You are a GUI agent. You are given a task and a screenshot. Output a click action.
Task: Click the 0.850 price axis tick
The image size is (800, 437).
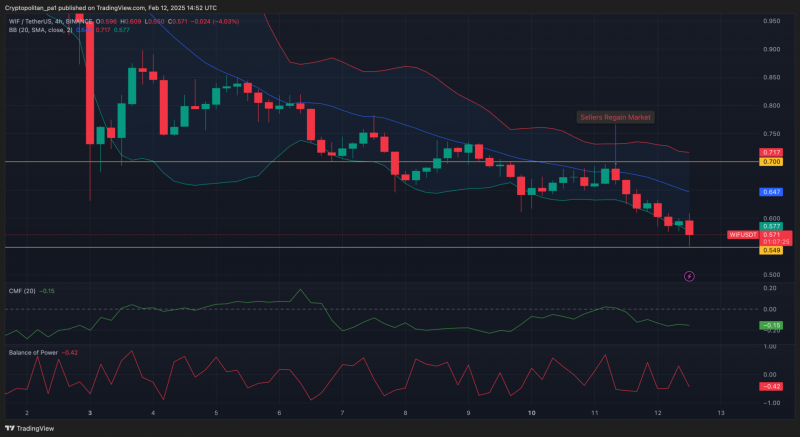click(771, 78)
